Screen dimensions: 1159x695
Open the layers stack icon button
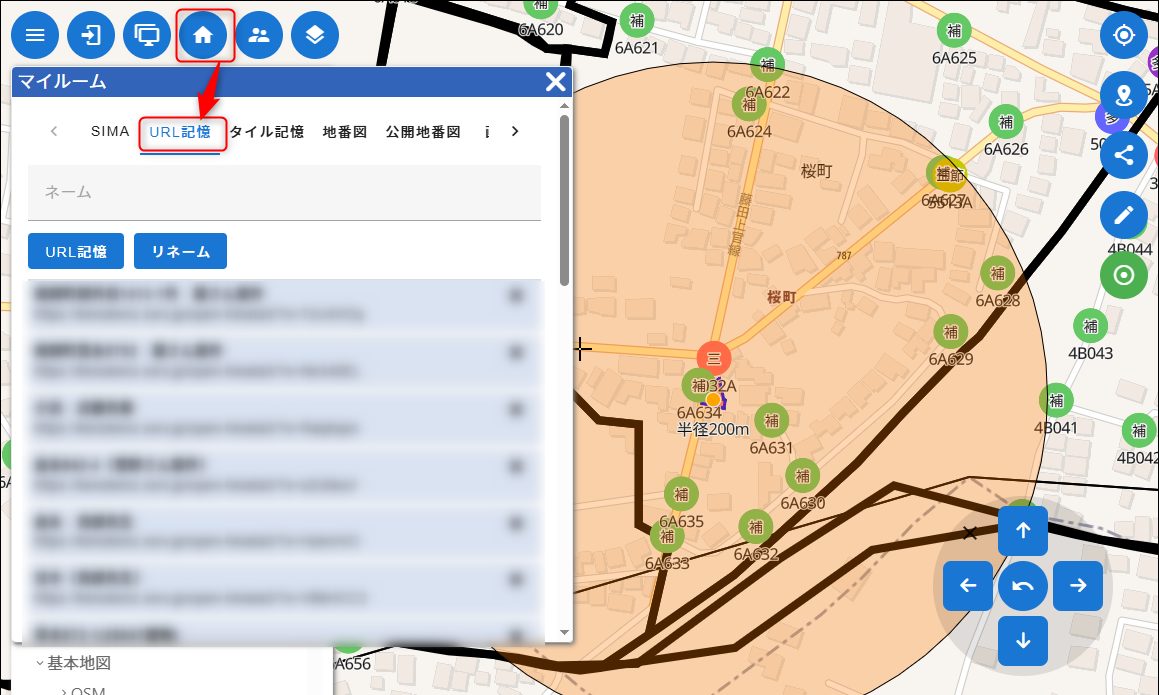315,36
